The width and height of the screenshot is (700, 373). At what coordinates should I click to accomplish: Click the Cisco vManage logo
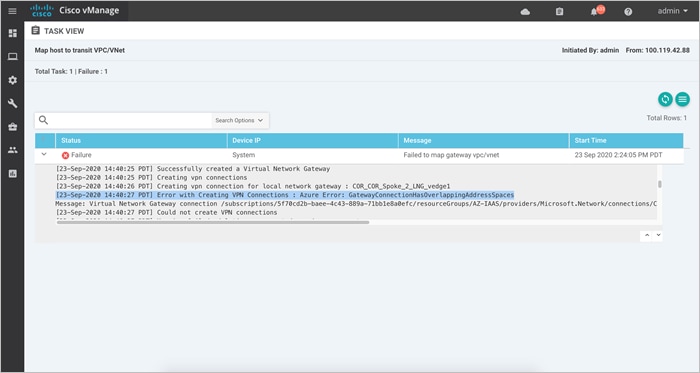[75, 11]
